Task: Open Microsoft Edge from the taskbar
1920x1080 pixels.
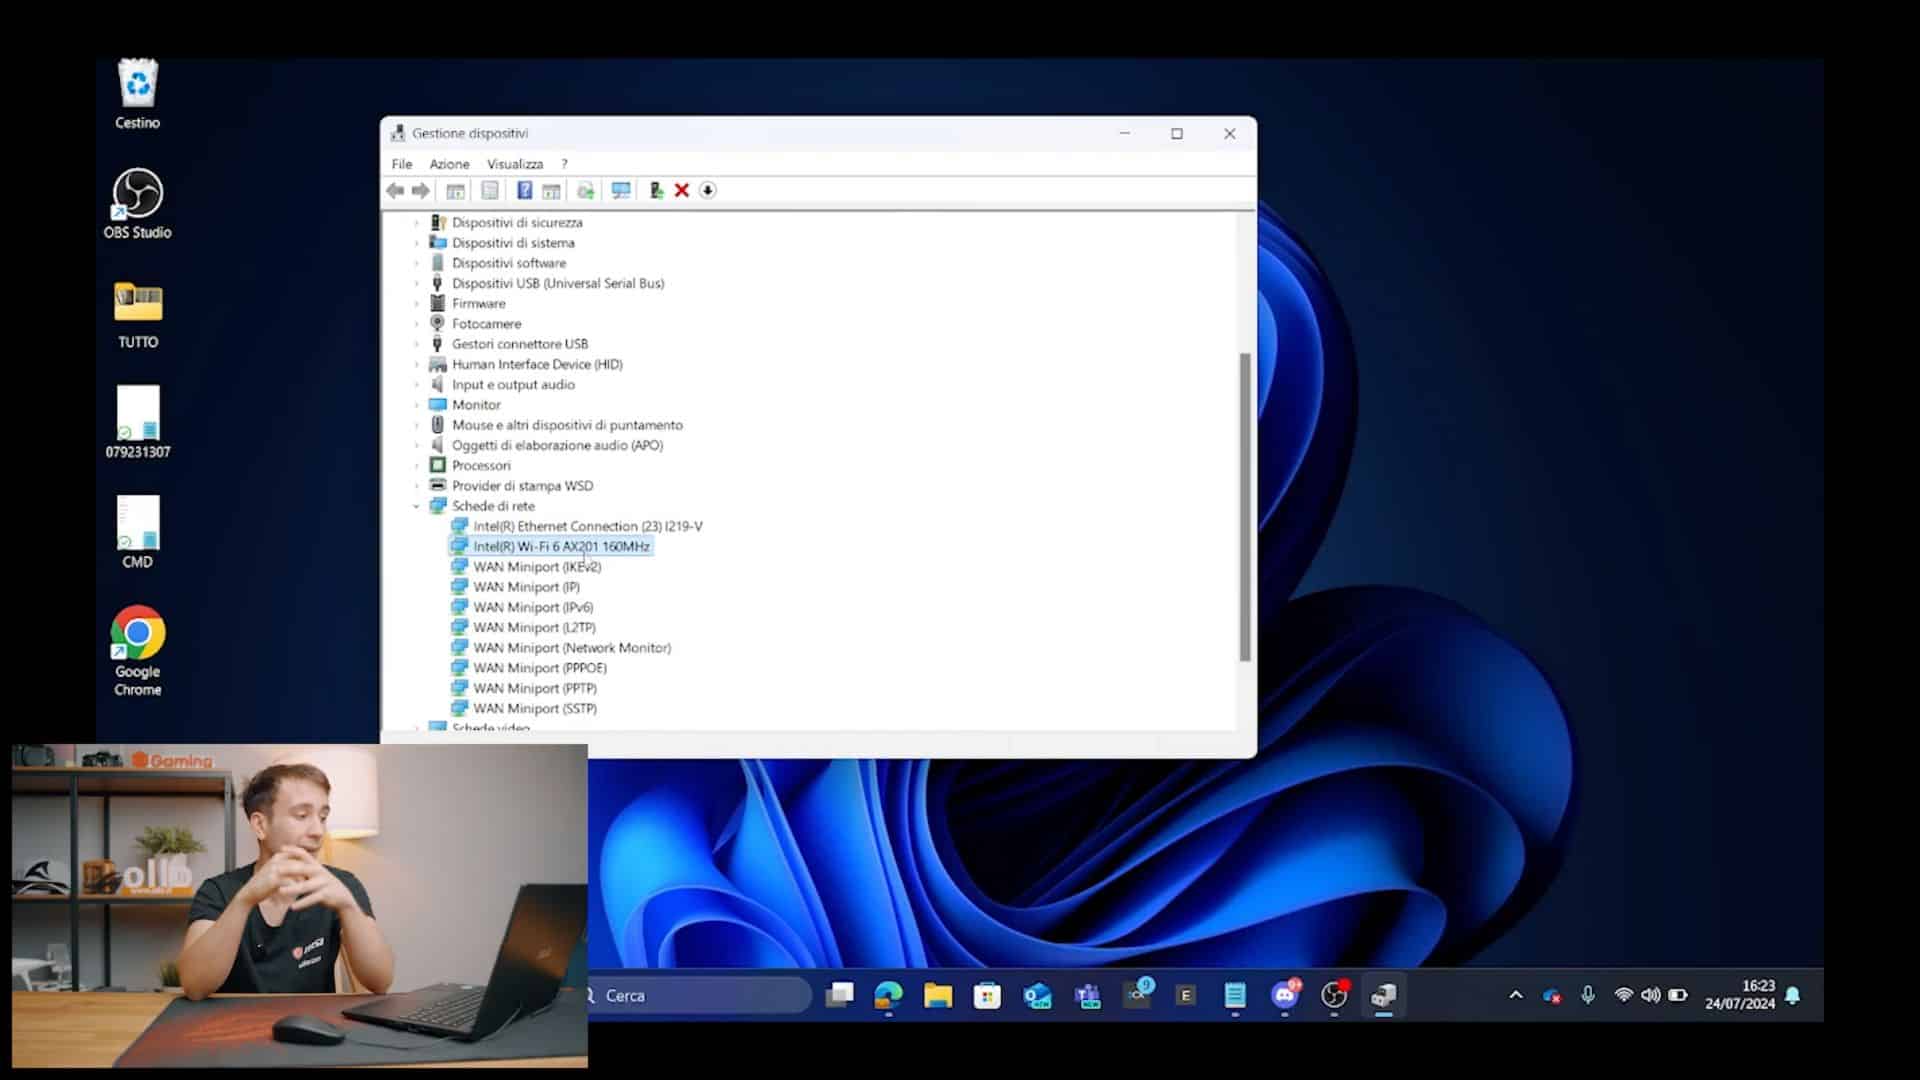Action: (x=888, y=995)
